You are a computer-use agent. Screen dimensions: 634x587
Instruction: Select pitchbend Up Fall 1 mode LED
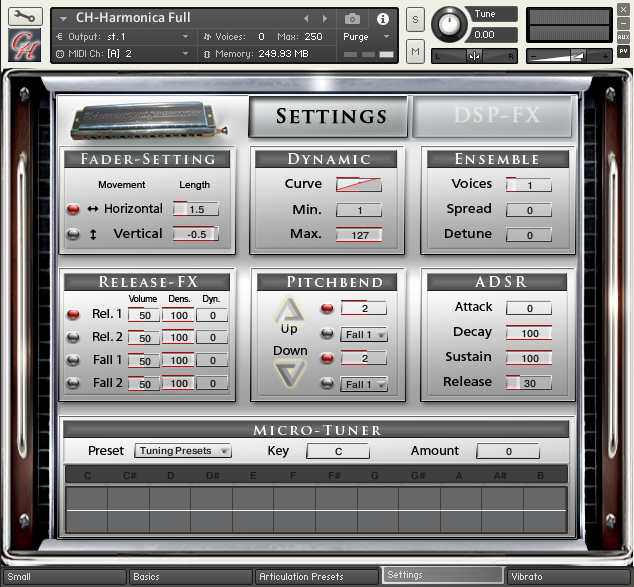327,334
